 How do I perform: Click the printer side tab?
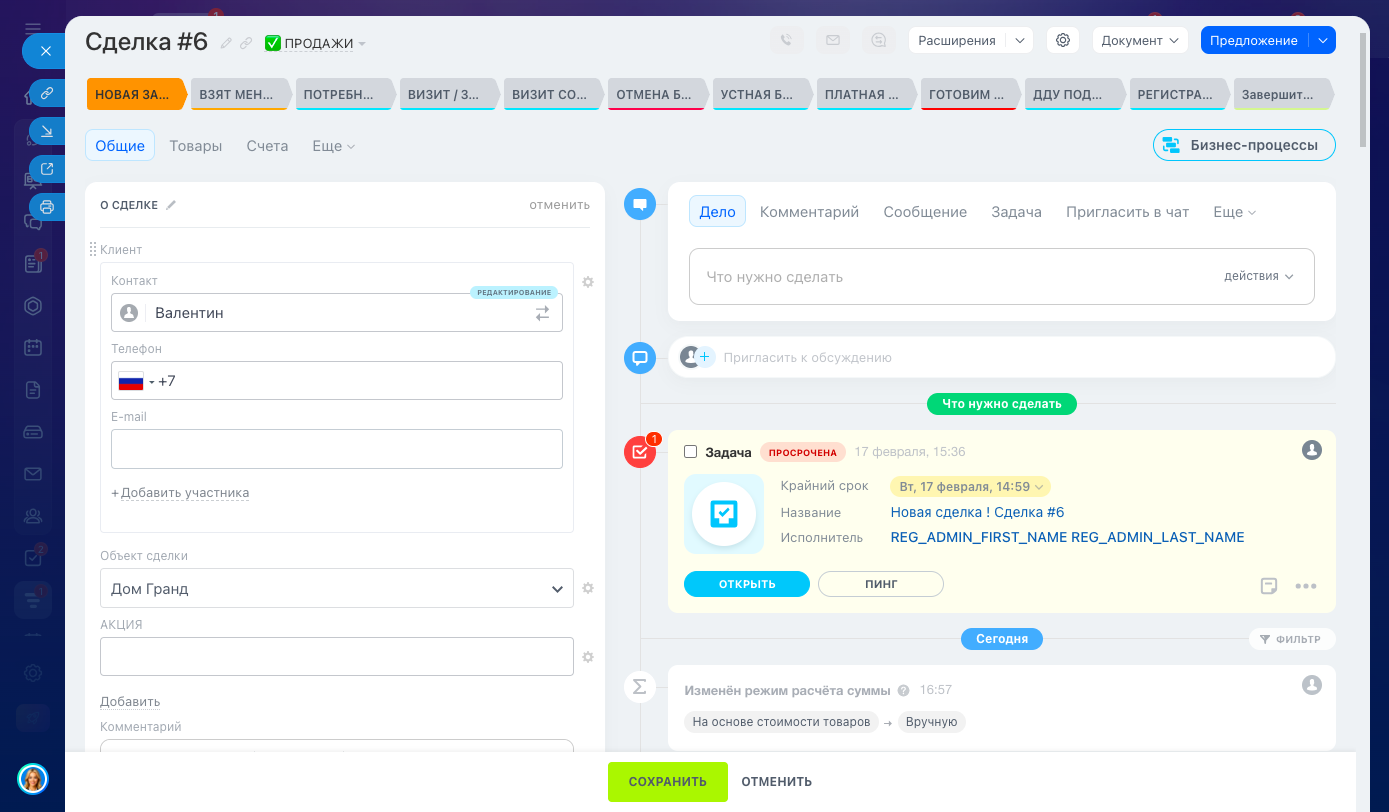46,207
